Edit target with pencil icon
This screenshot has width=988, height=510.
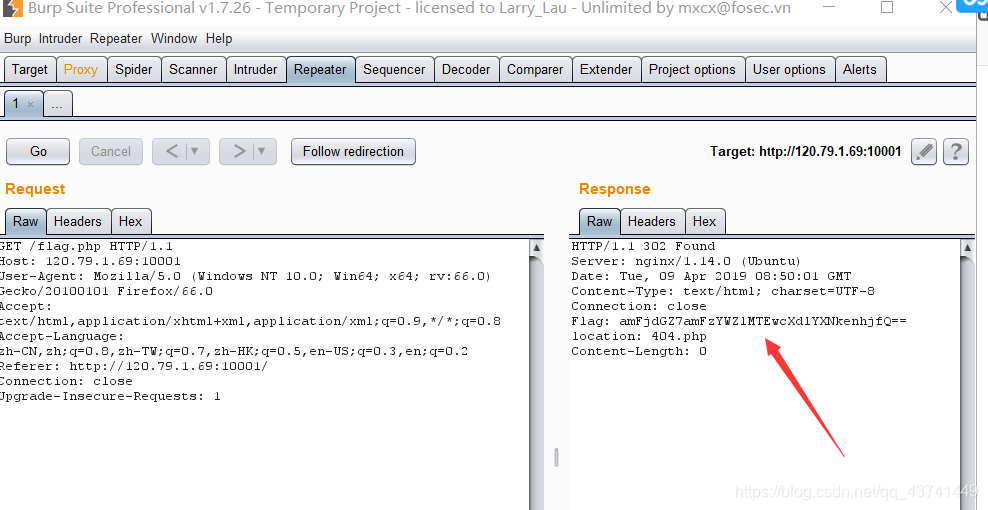tap(924, 152)
